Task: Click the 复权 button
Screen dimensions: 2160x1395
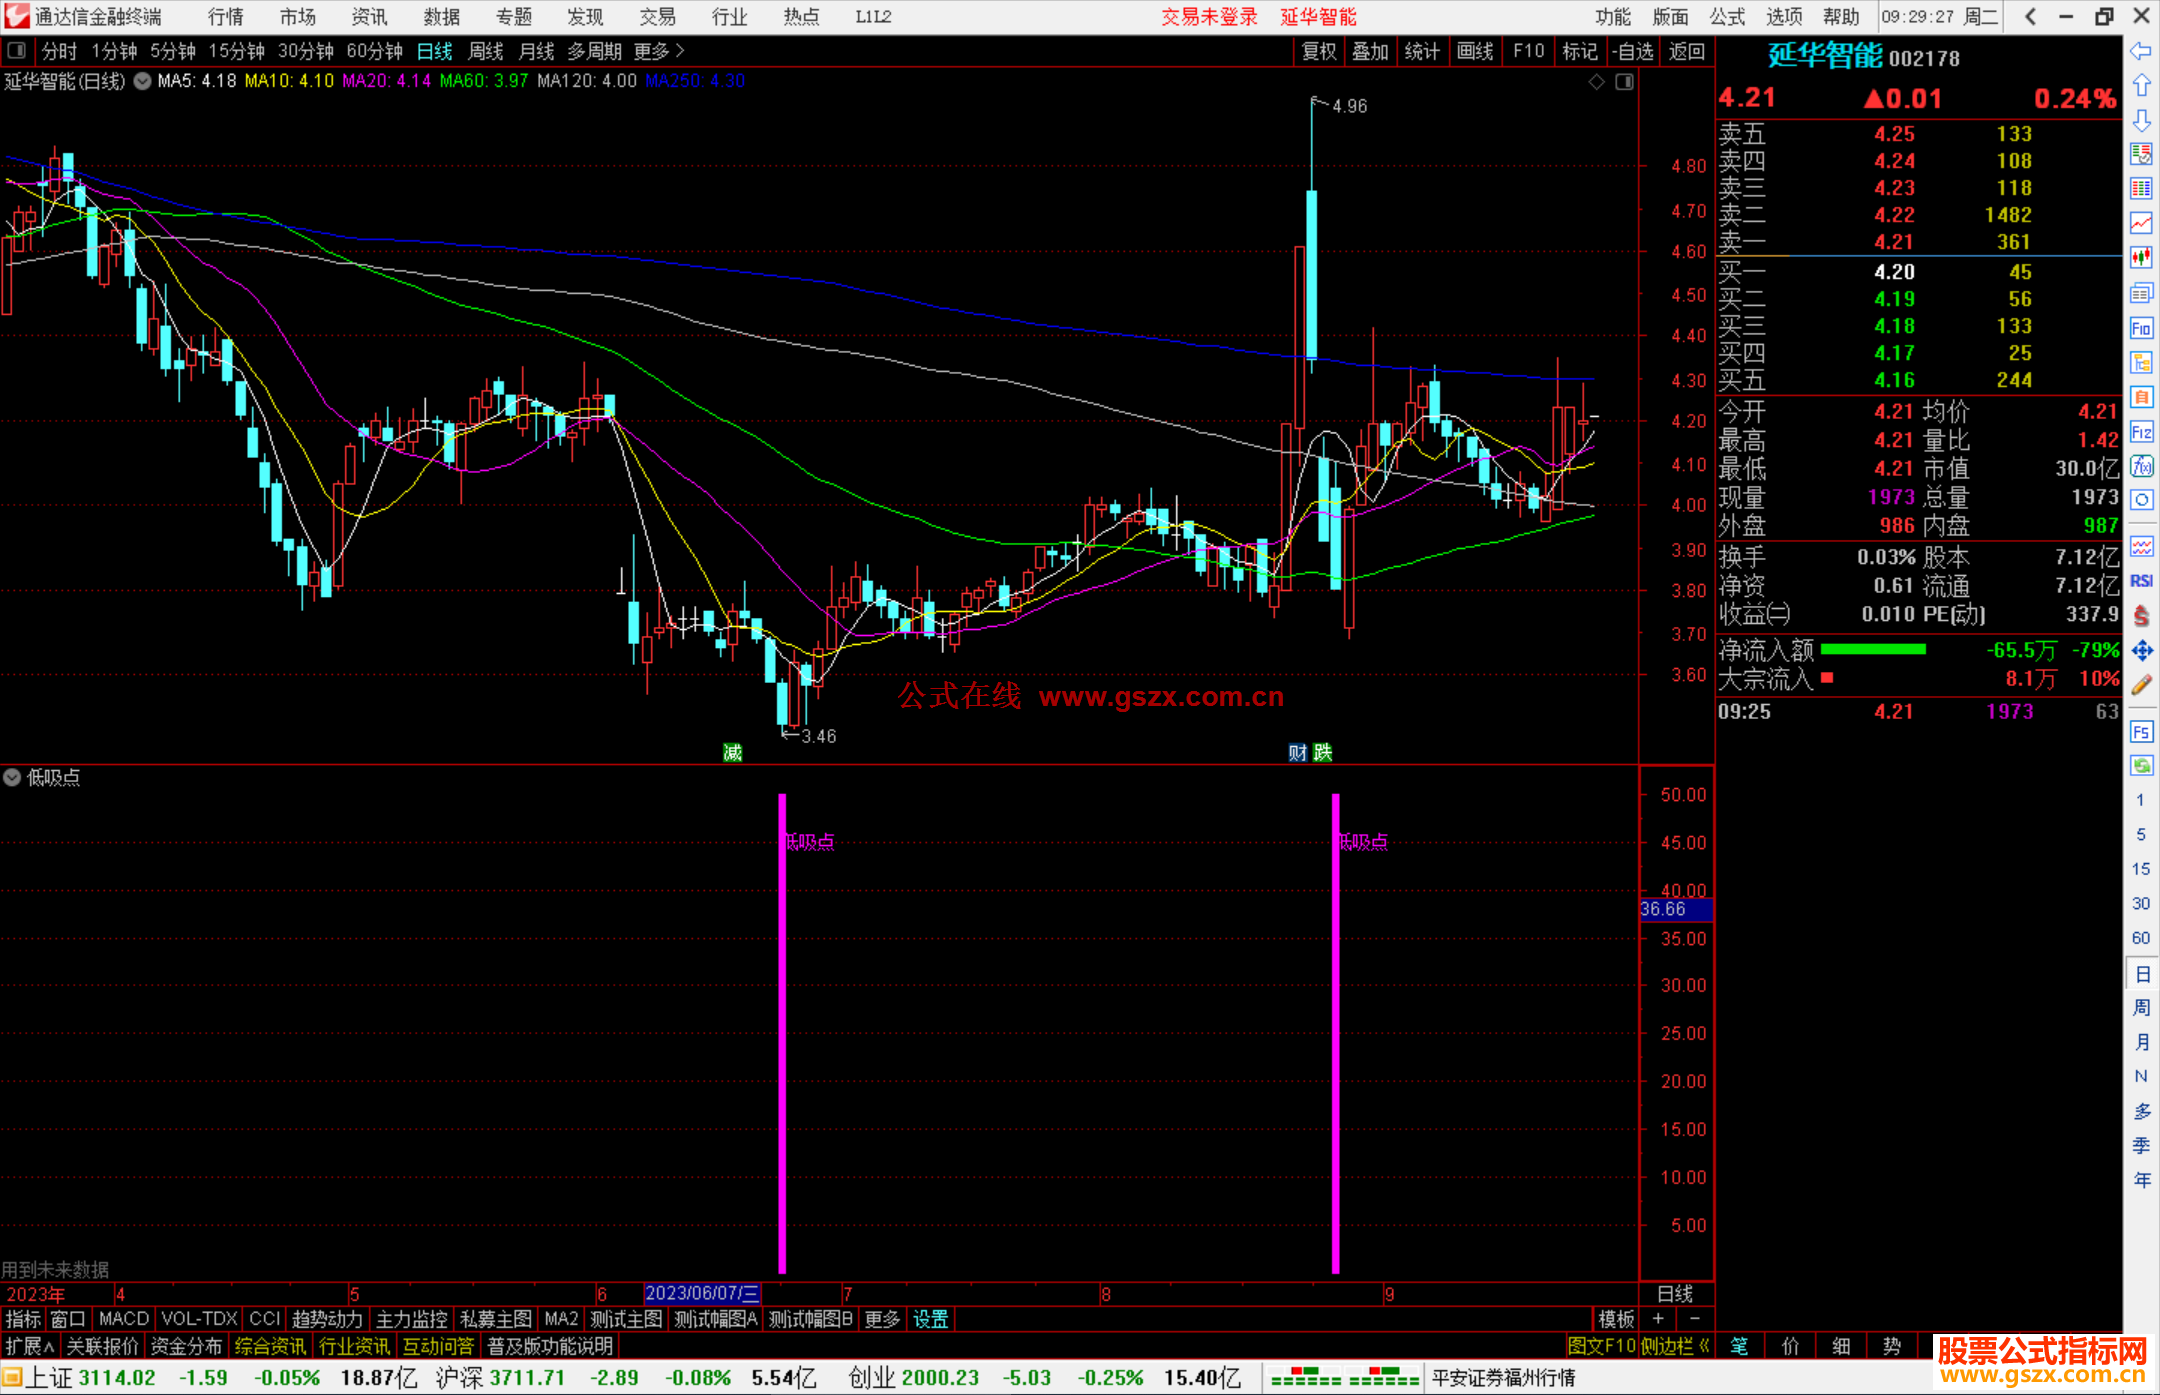Action: pyautogui.click(x=1319, y=51)
